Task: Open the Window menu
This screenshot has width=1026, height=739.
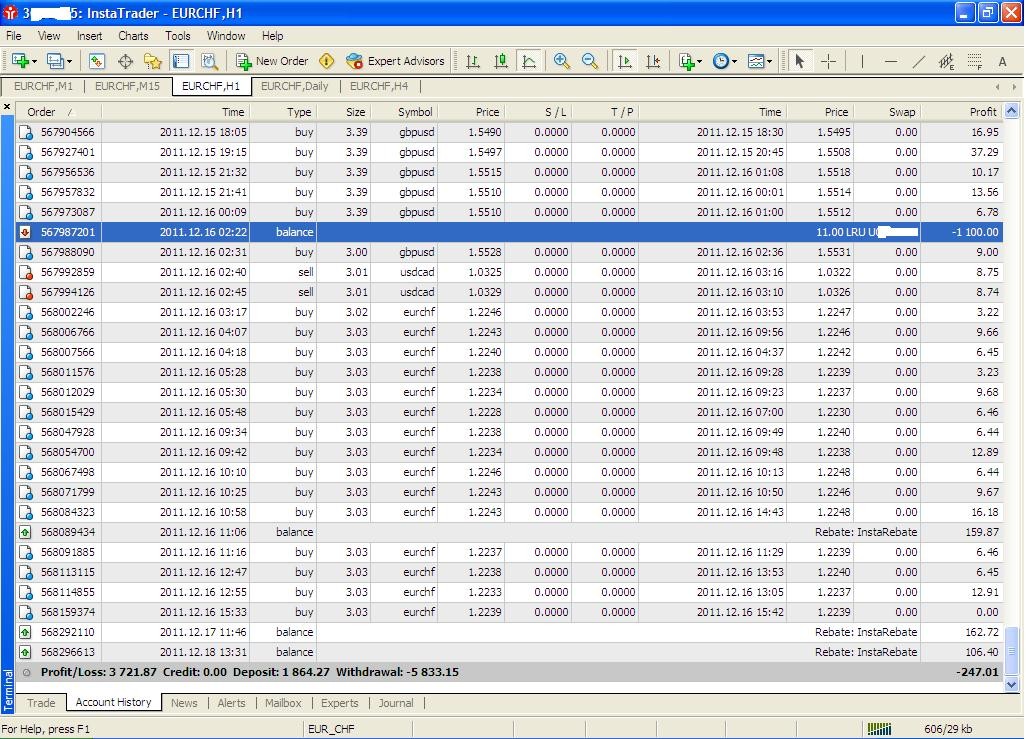Action: (x=226, y=36)
